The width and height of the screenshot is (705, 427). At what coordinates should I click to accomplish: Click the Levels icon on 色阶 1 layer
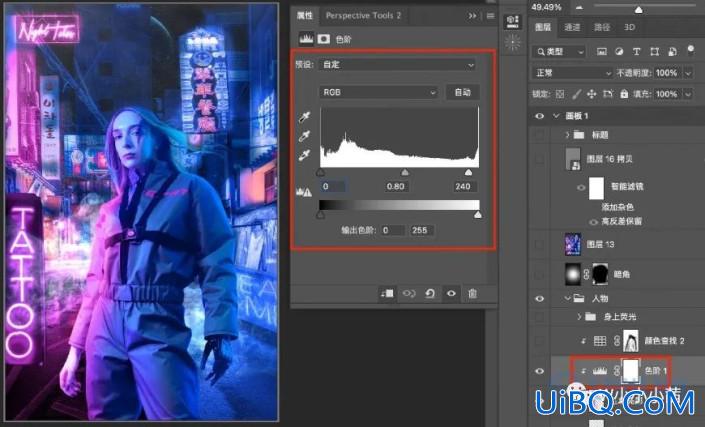click(x=600, y=371)
